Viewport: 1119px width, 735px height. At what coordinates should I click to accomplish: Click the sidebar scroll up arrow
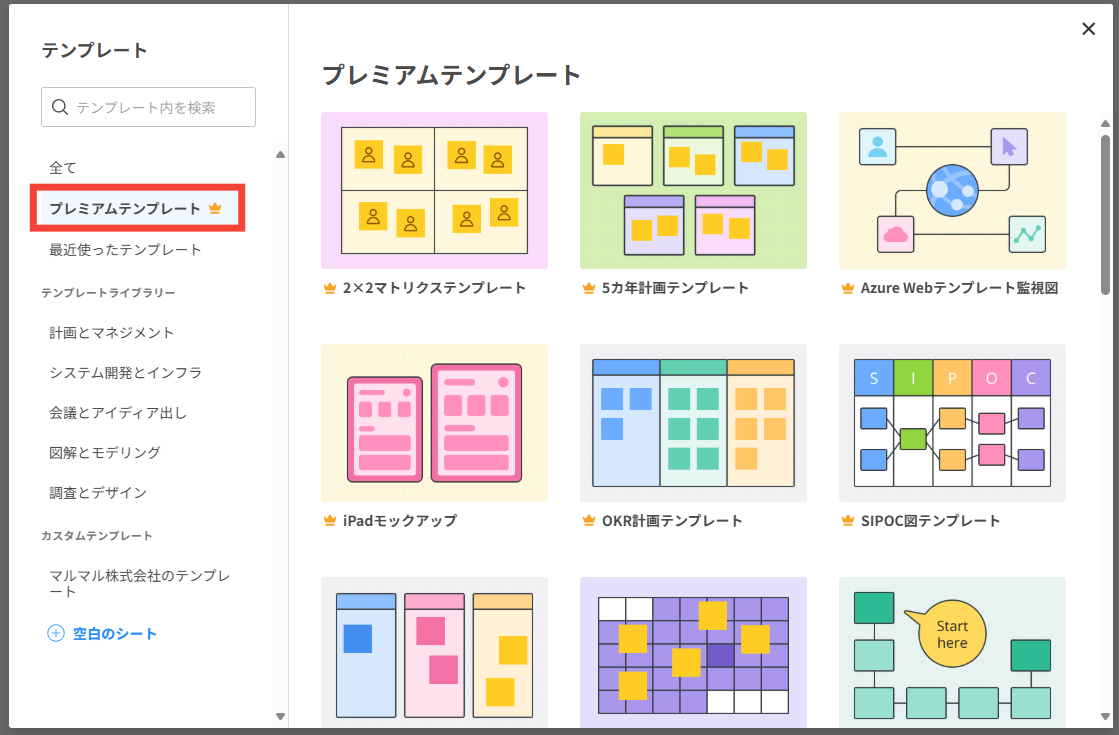[280, 154]
